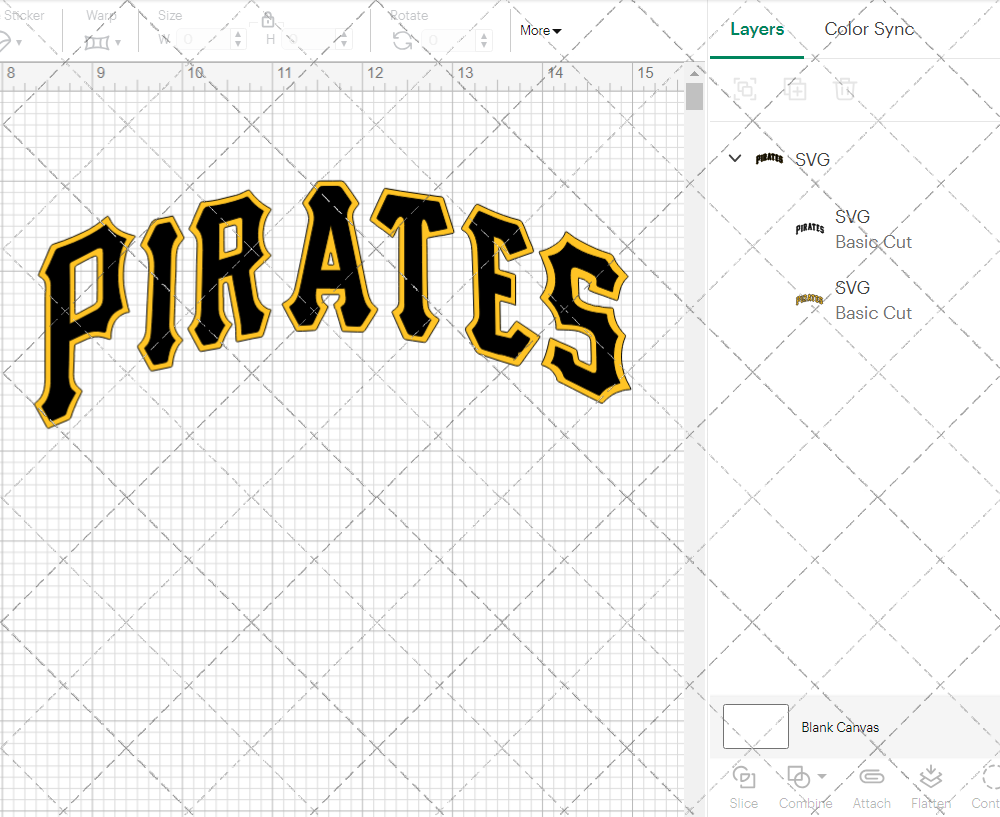Select the black SVG Basic Cut layer thumbnail
The image size is (1000, 817).
pos(809,228)
